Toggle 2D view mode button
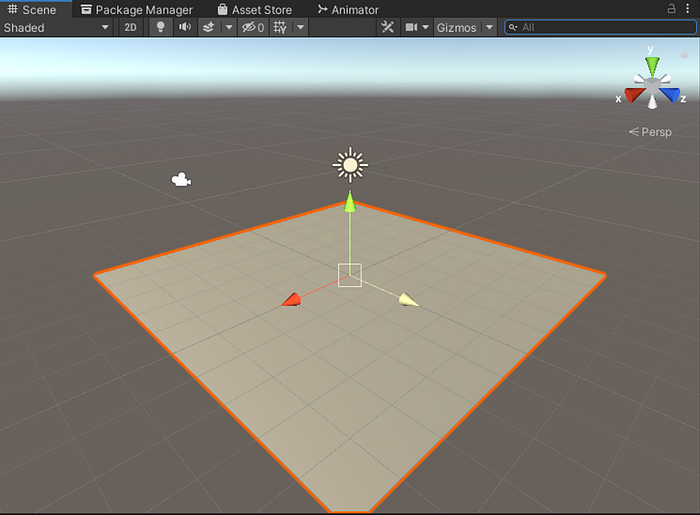The height and width of the screenshot is (515, 700). click(x=130, y=27)
